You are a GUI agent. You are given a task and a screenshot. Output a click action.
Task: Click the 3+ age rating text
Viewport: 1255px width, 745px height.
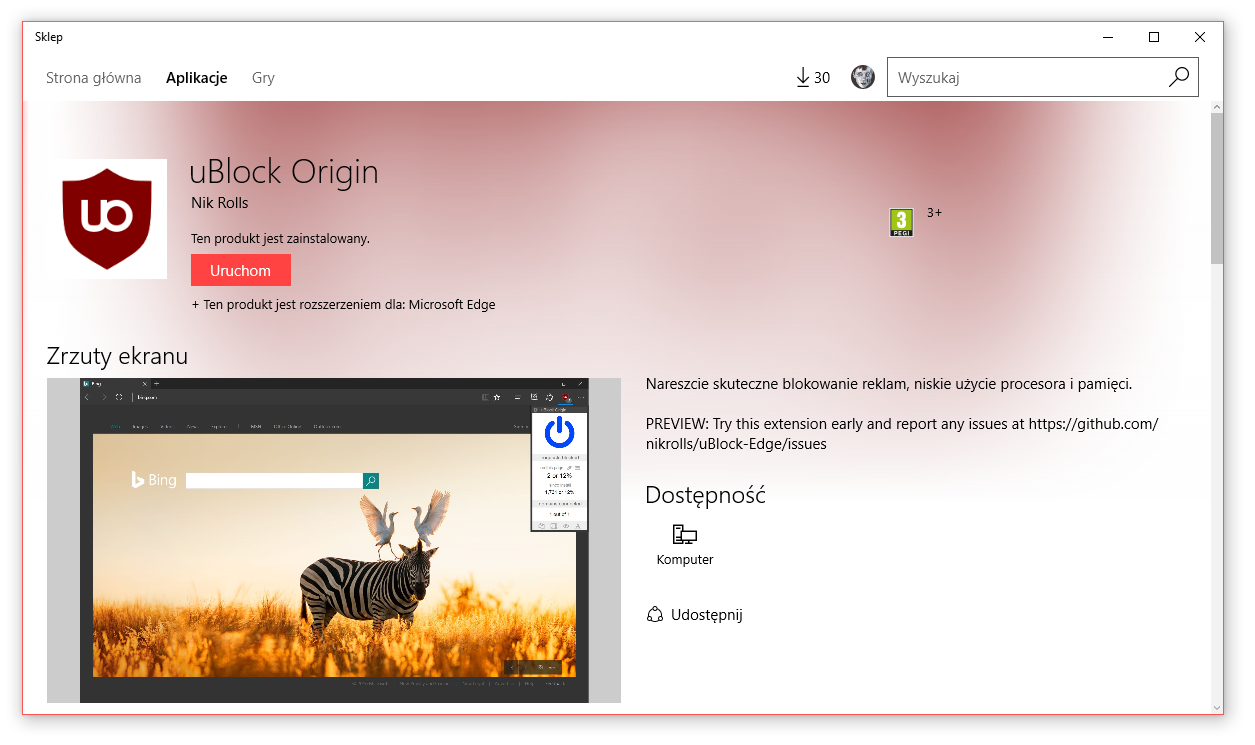pyautogui.click(x=934, y=213)
